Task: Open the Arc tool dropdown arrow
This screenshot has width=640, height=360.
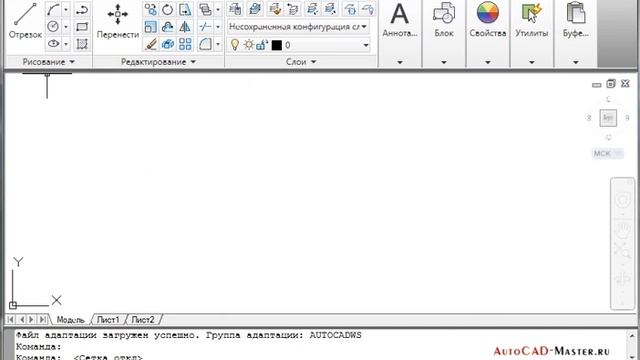Action: (66, 9)
